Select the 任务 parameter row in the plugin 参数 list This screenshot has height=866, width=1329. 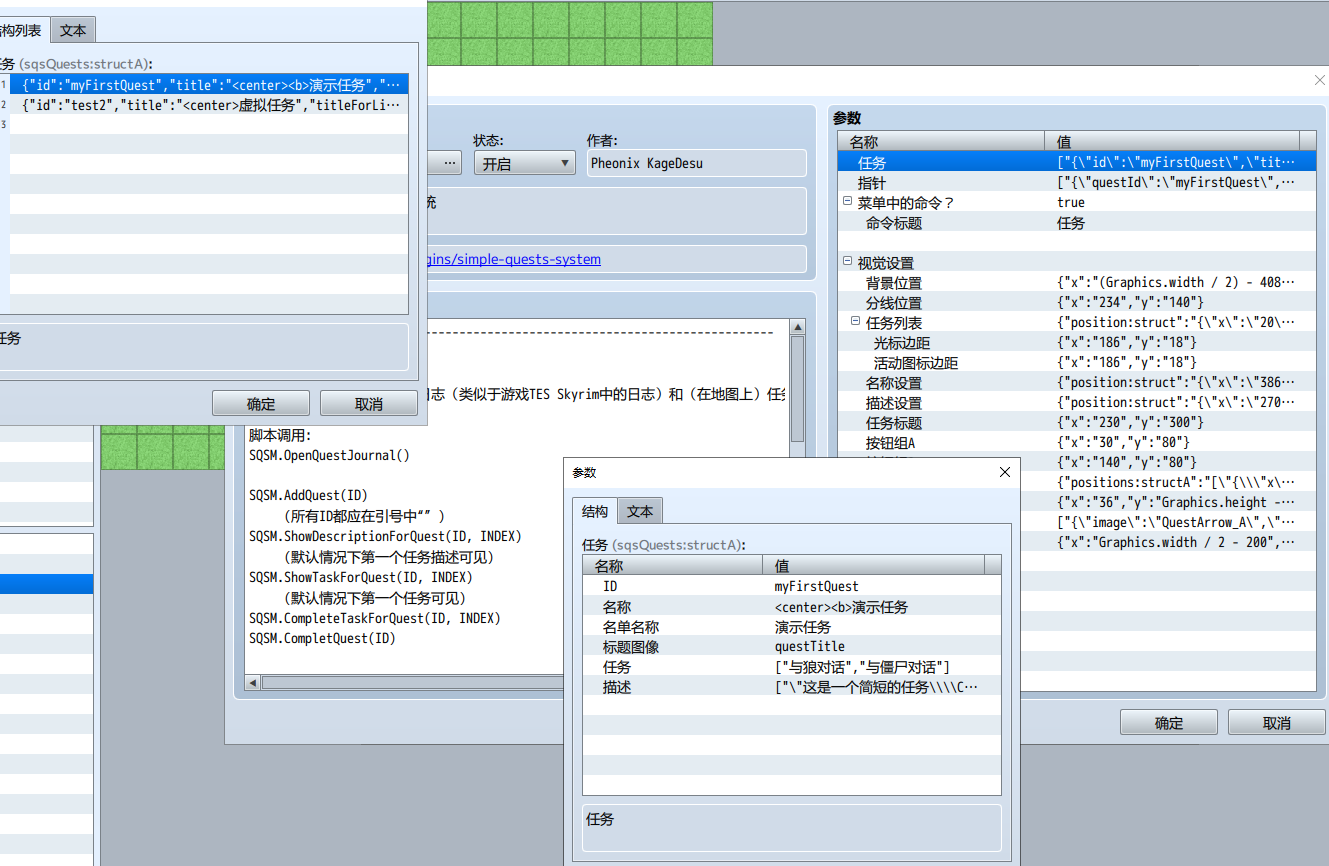pos(1076,162)
